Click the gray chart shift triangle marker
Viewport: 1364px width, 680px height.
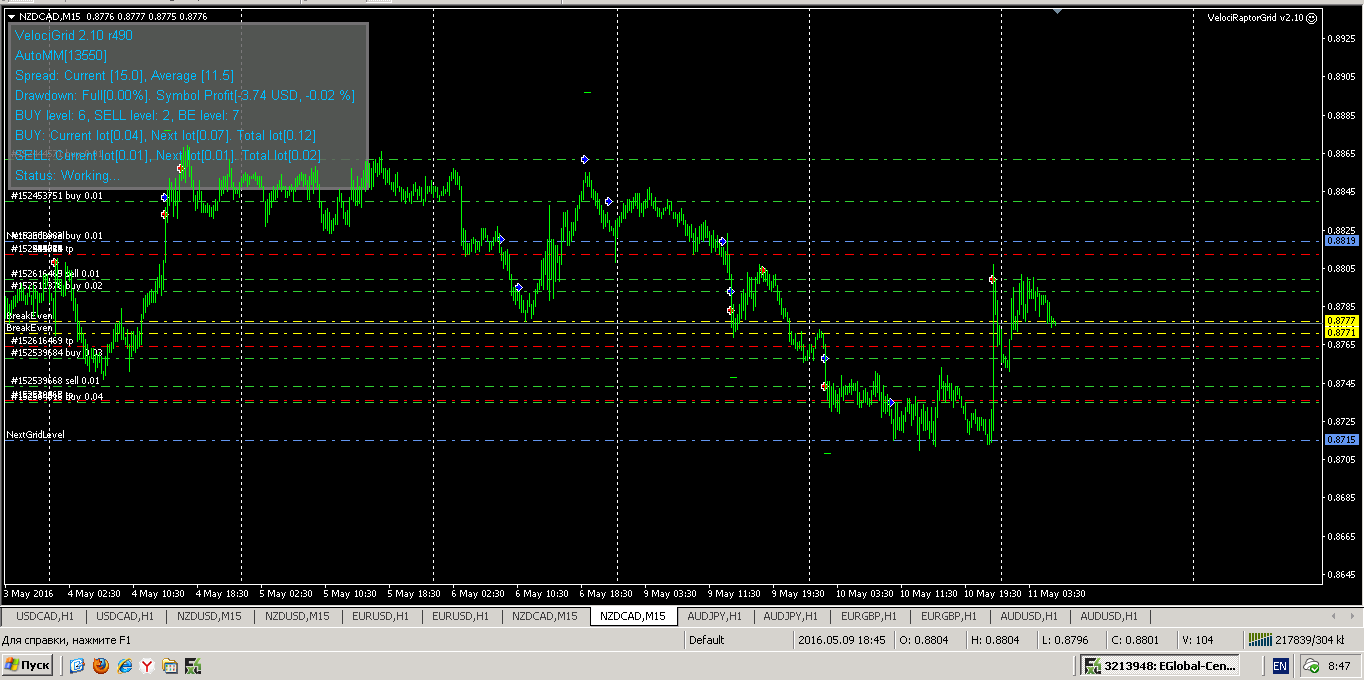1057,11
